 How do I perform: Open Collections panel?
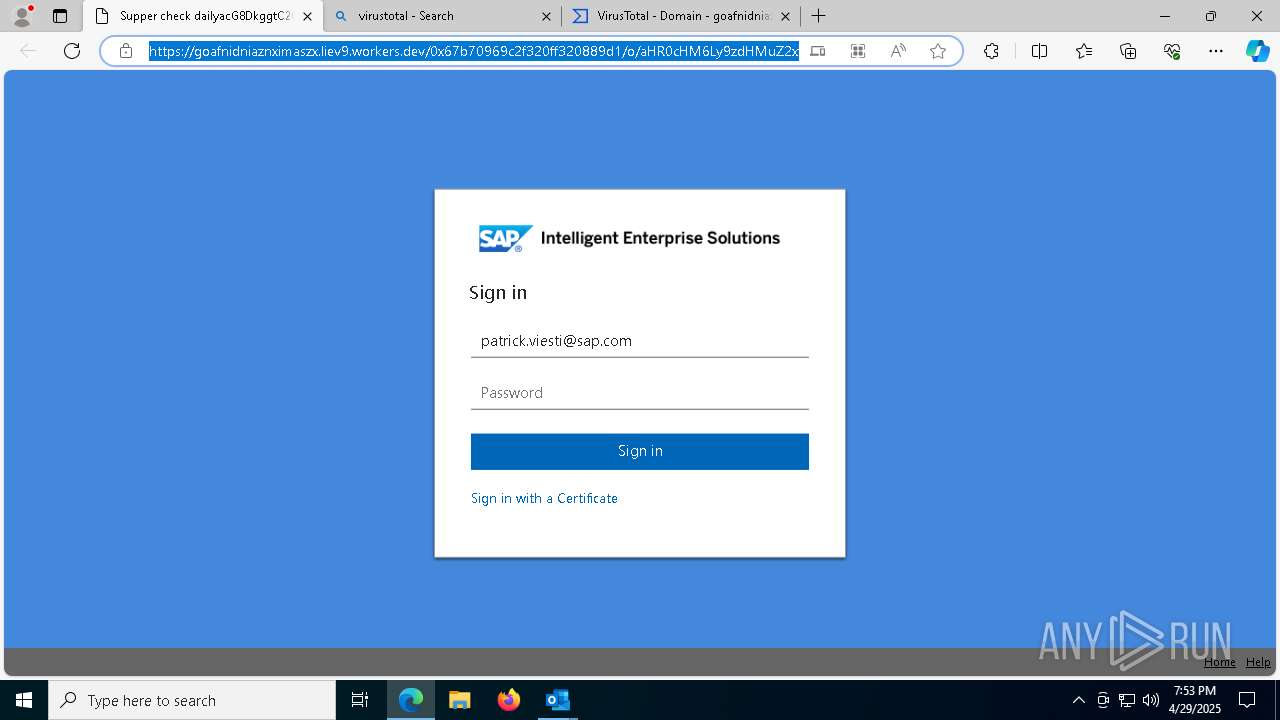click(x=1128, y=51)
